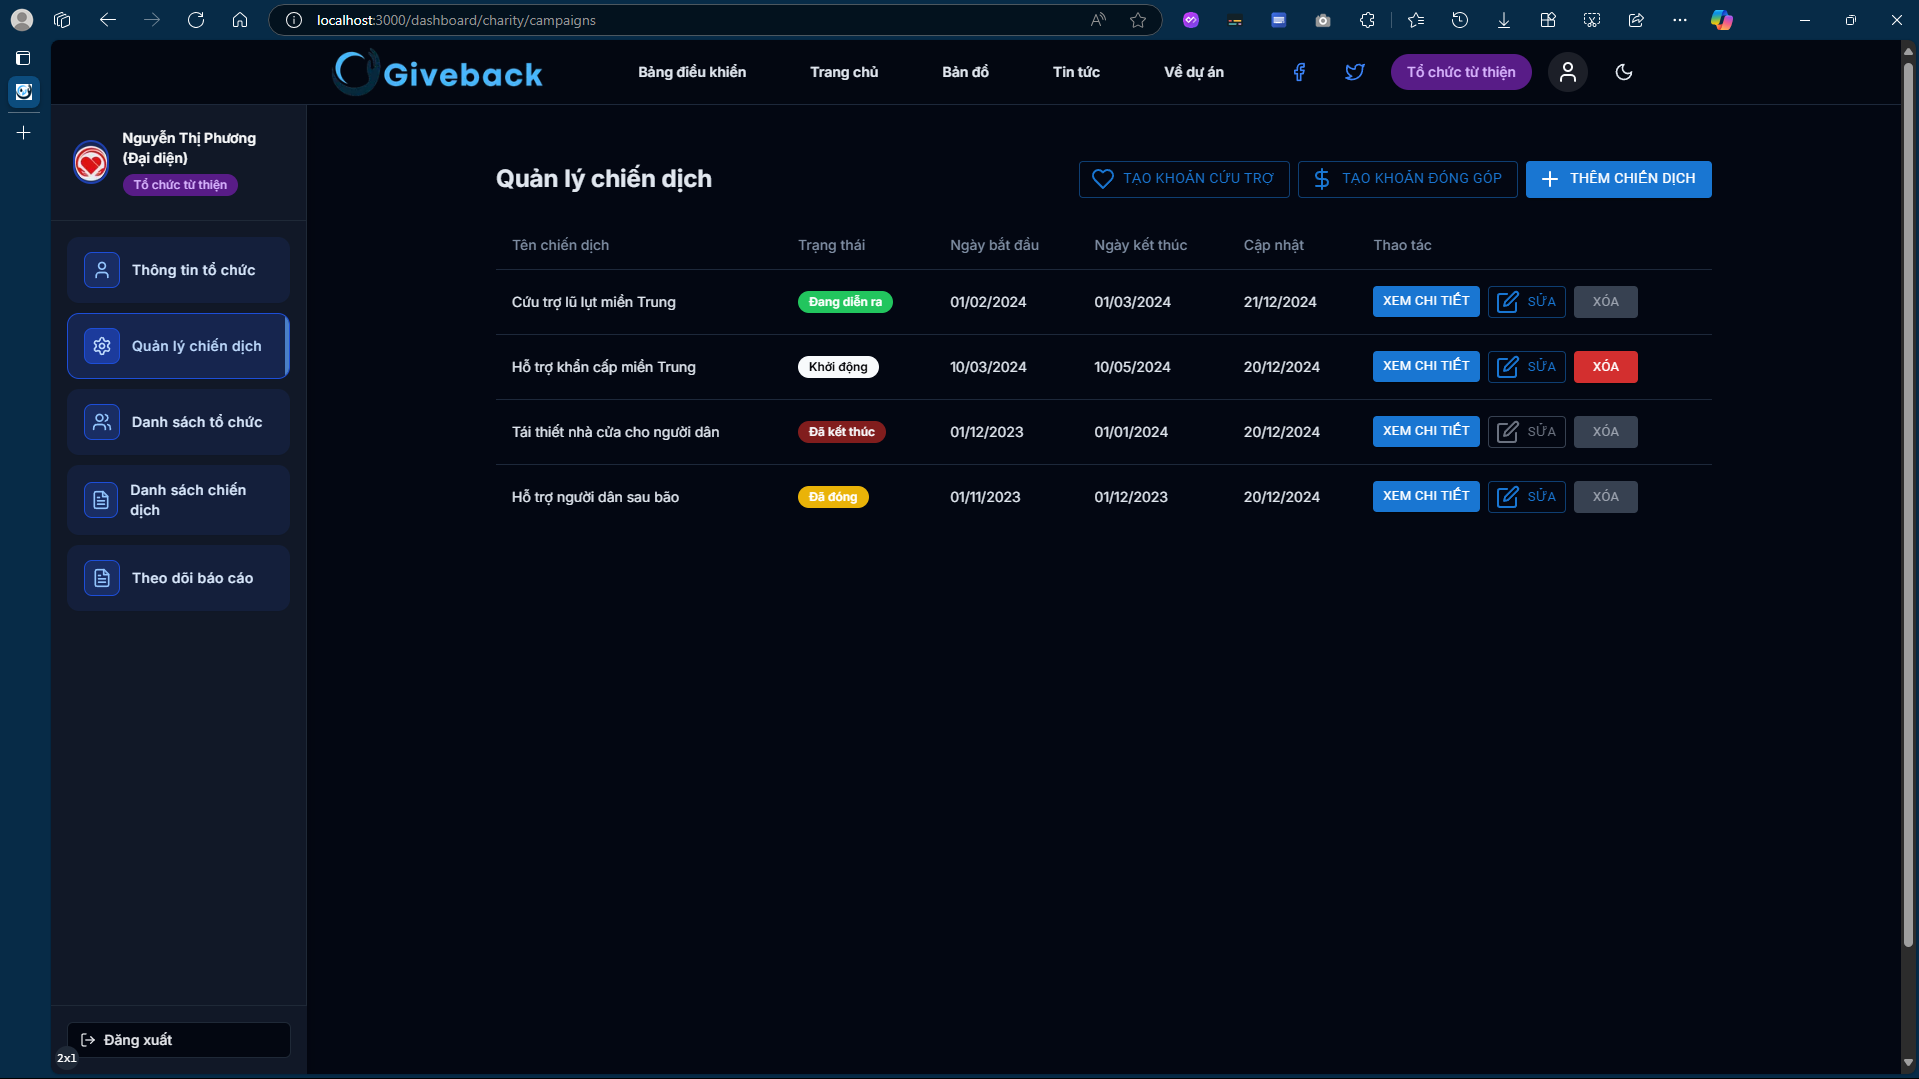Open the user profile icon
Image resolution: width=1919 pixels, height=1079 pixels.
pyautogui.click(x=1568, y=72)
